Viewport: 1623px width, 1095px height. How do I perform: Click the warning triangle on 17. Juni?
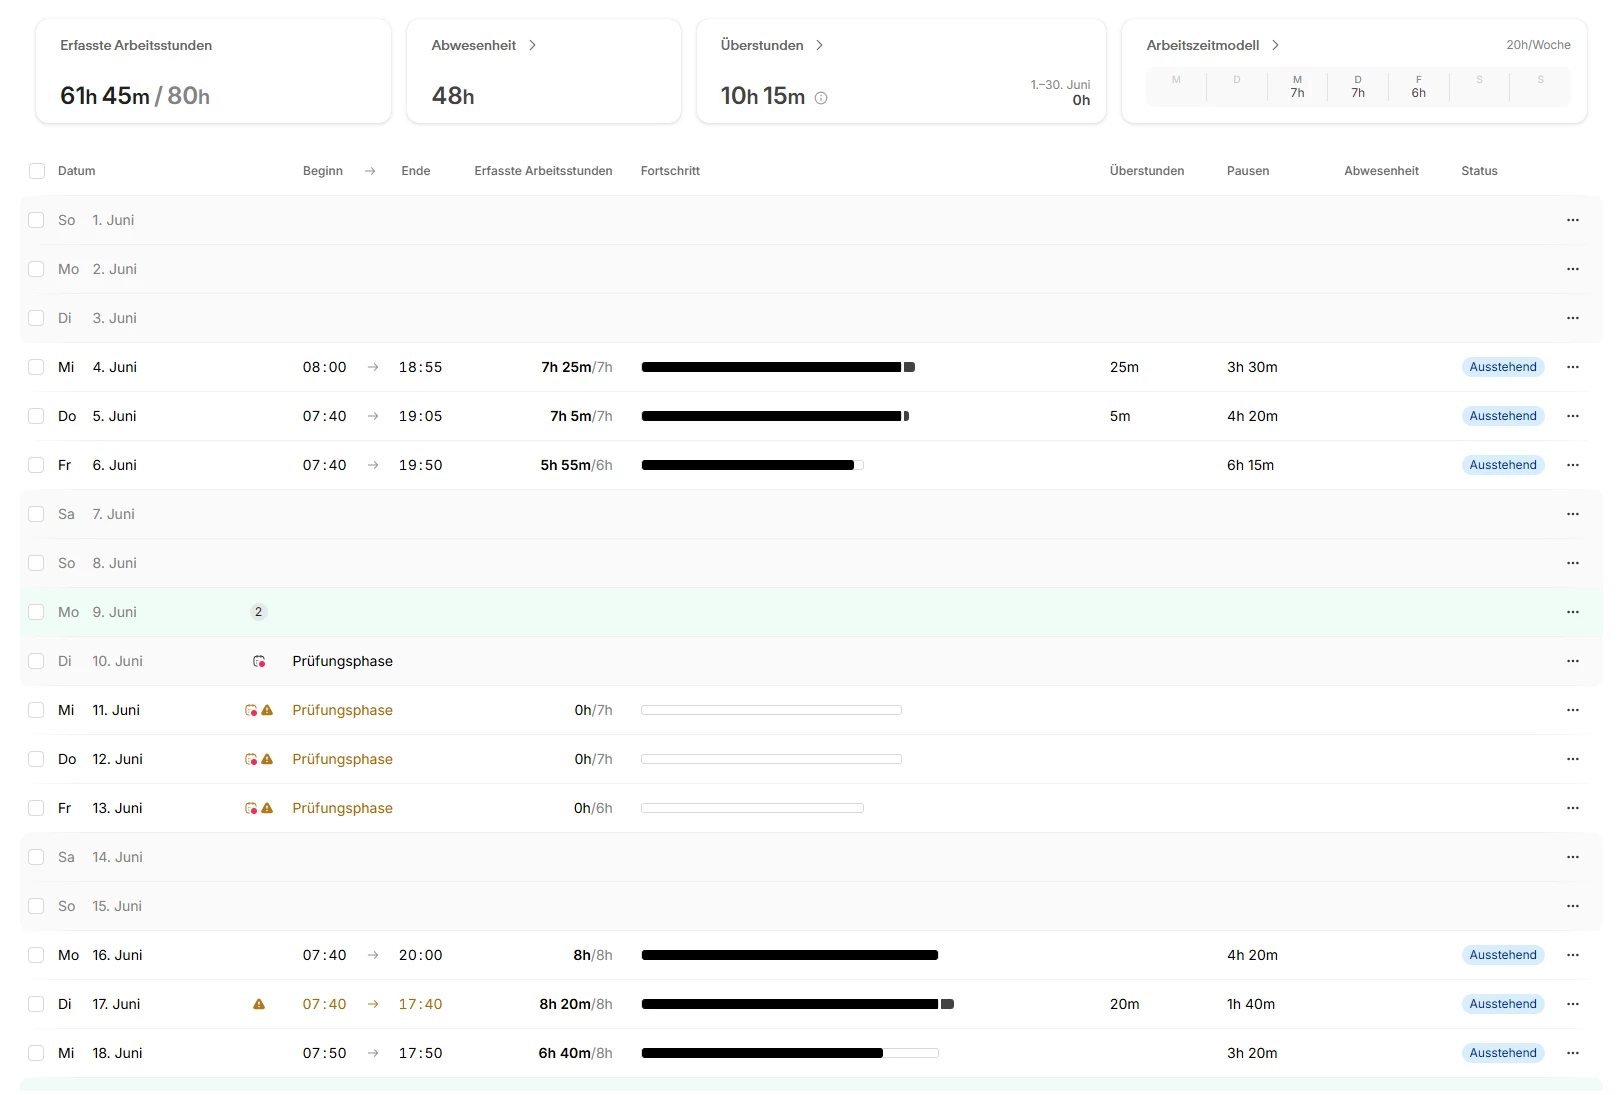259,1004
